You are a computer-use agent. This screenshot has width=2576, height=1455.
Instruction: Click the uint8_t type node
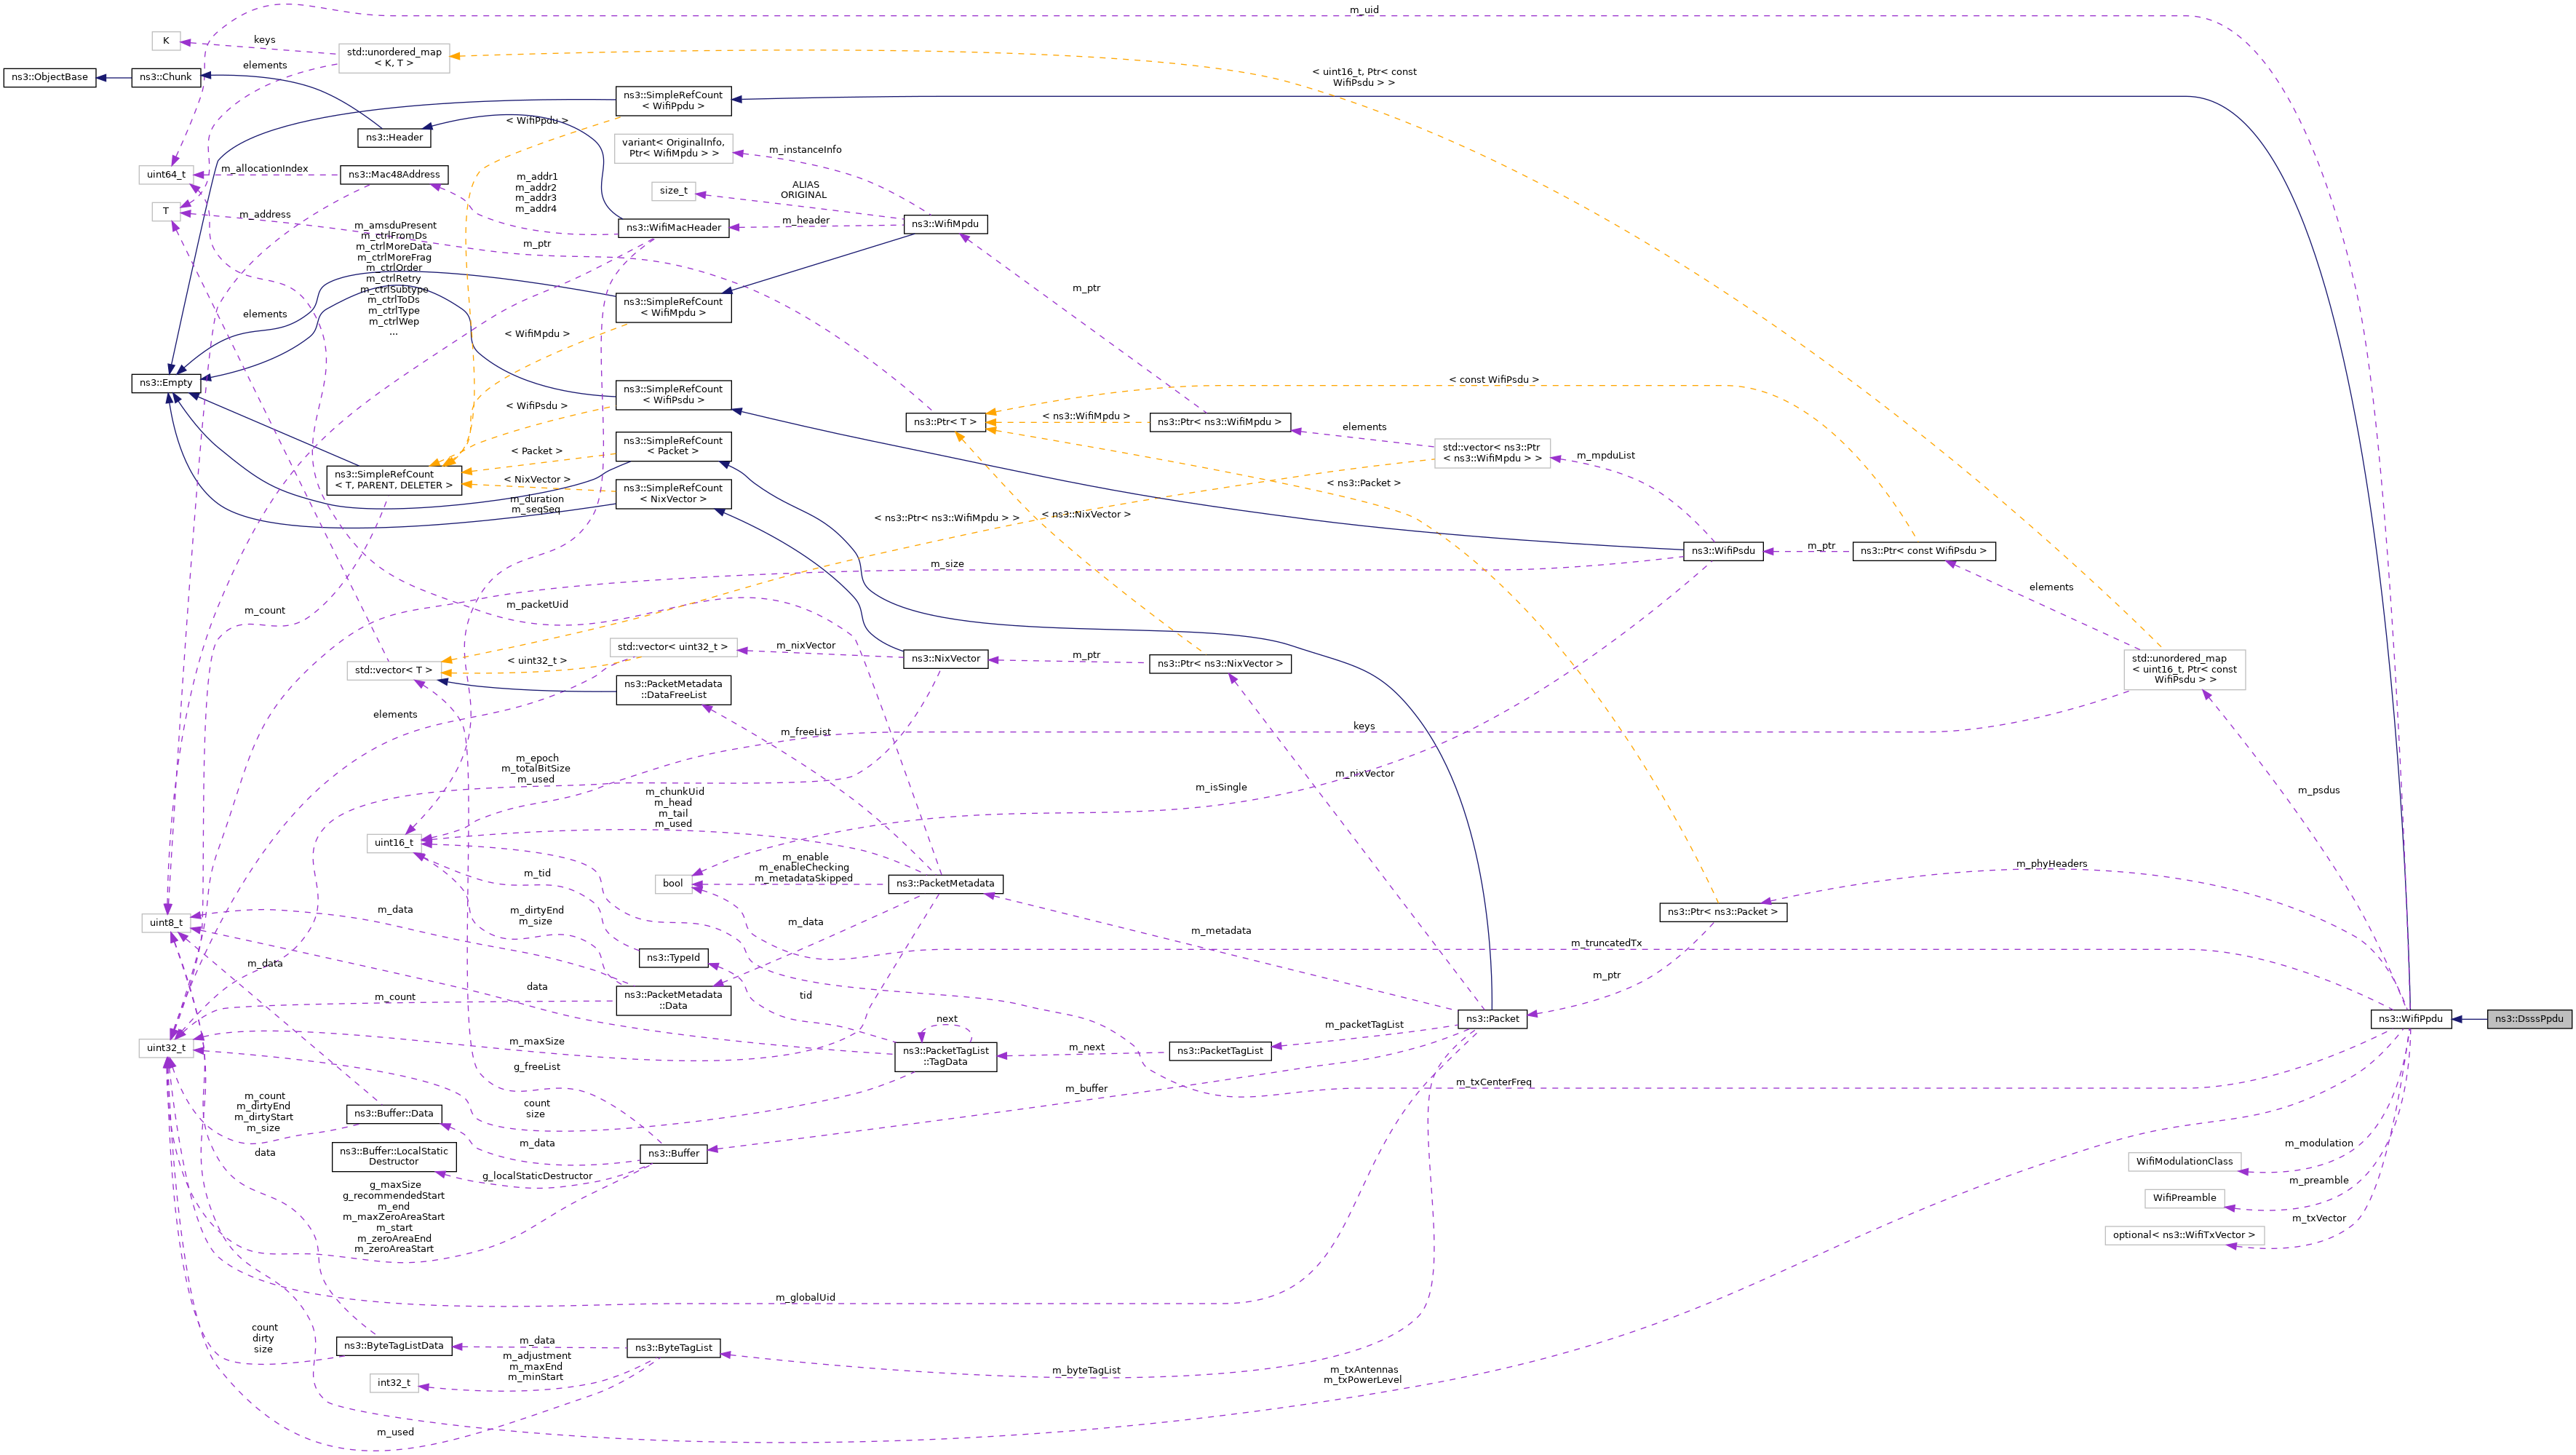(166, 923)
